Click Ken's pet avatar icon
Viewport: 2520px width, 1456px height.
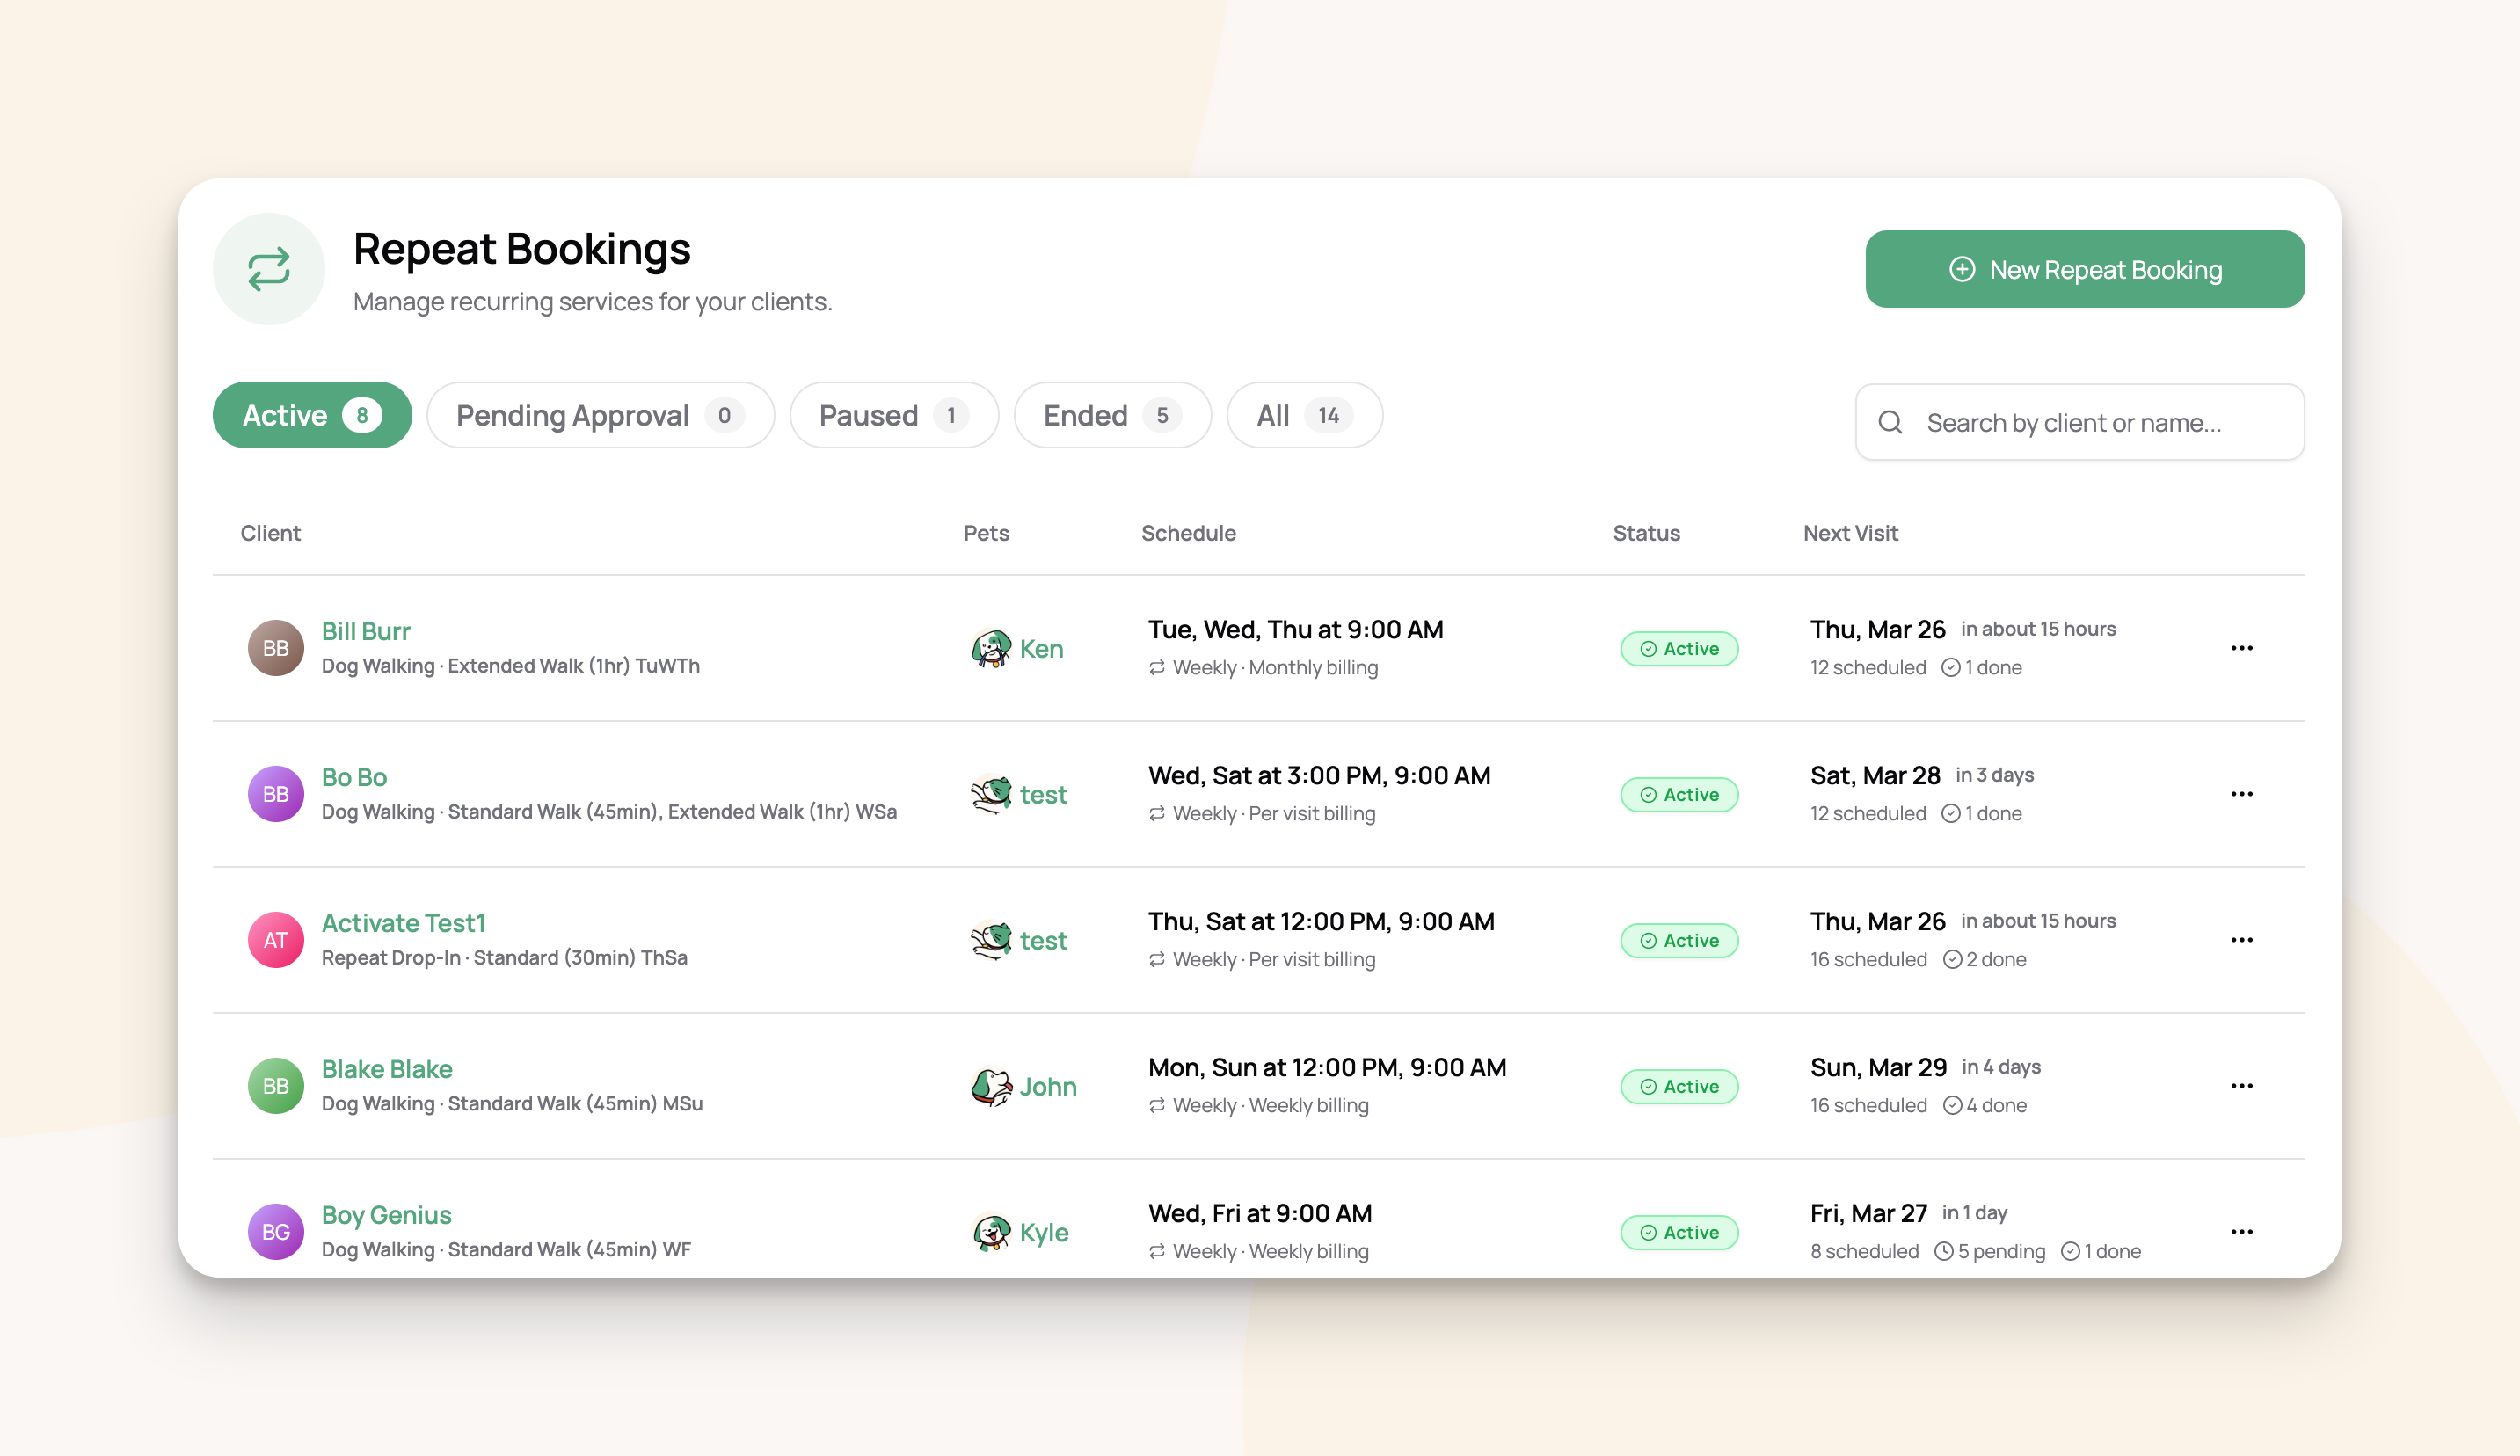(x=991, y=648)
